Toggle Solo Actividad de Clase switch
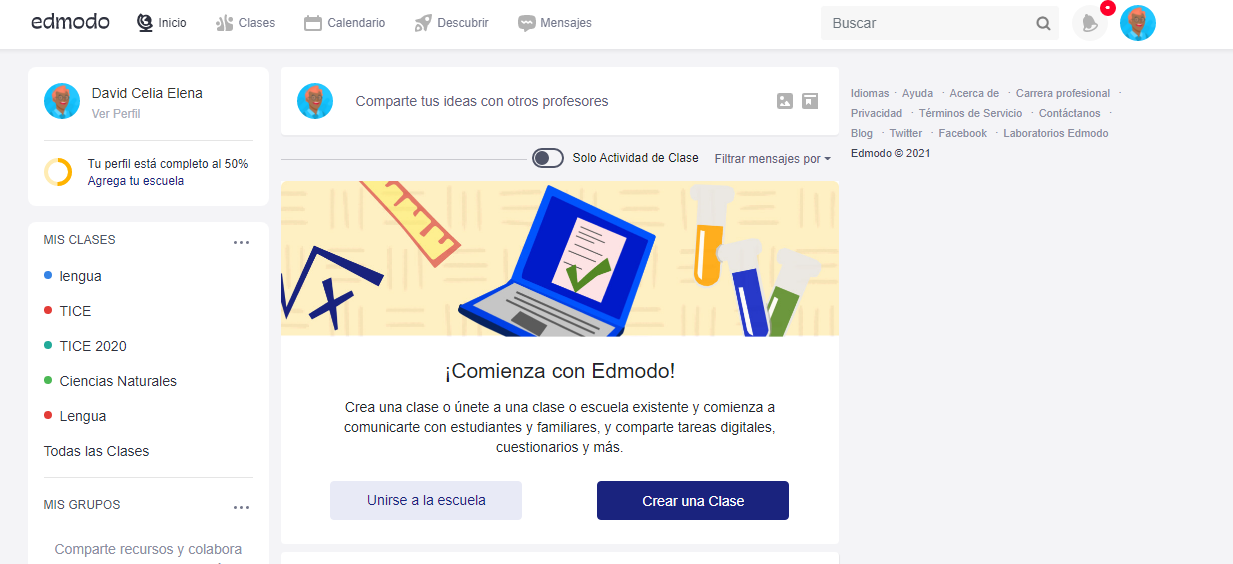1233x564 pixels. [x=547, y=158]
